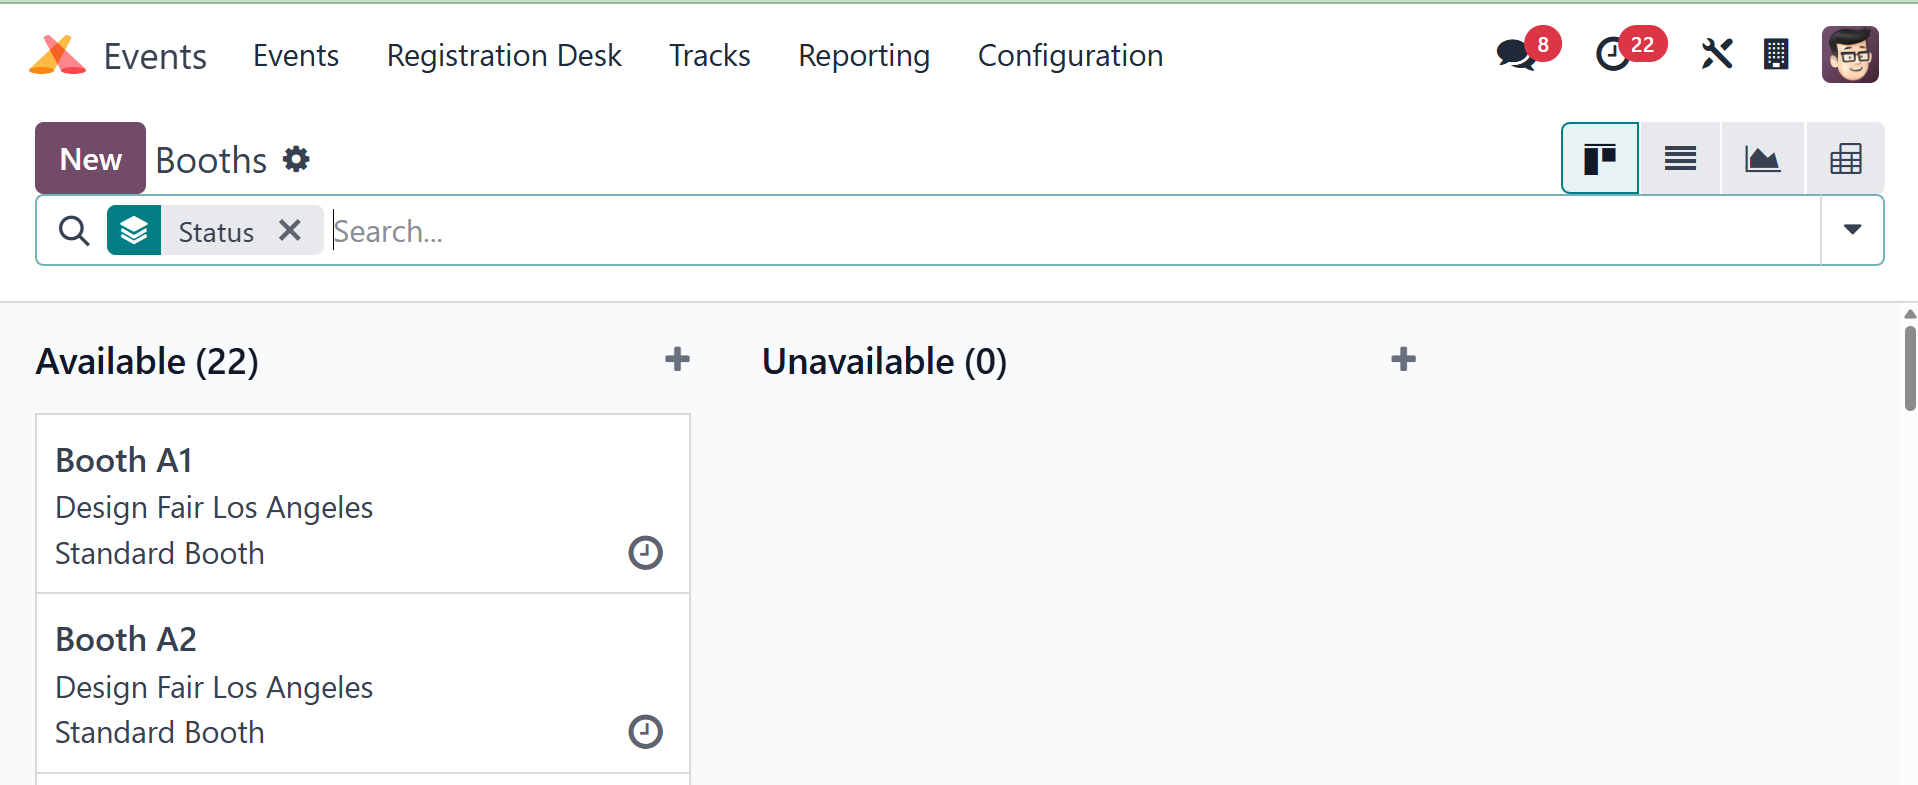Viewport: 1918px width, 785px height.
Task: Open the Configuration menu
Action: point(1070,56)
